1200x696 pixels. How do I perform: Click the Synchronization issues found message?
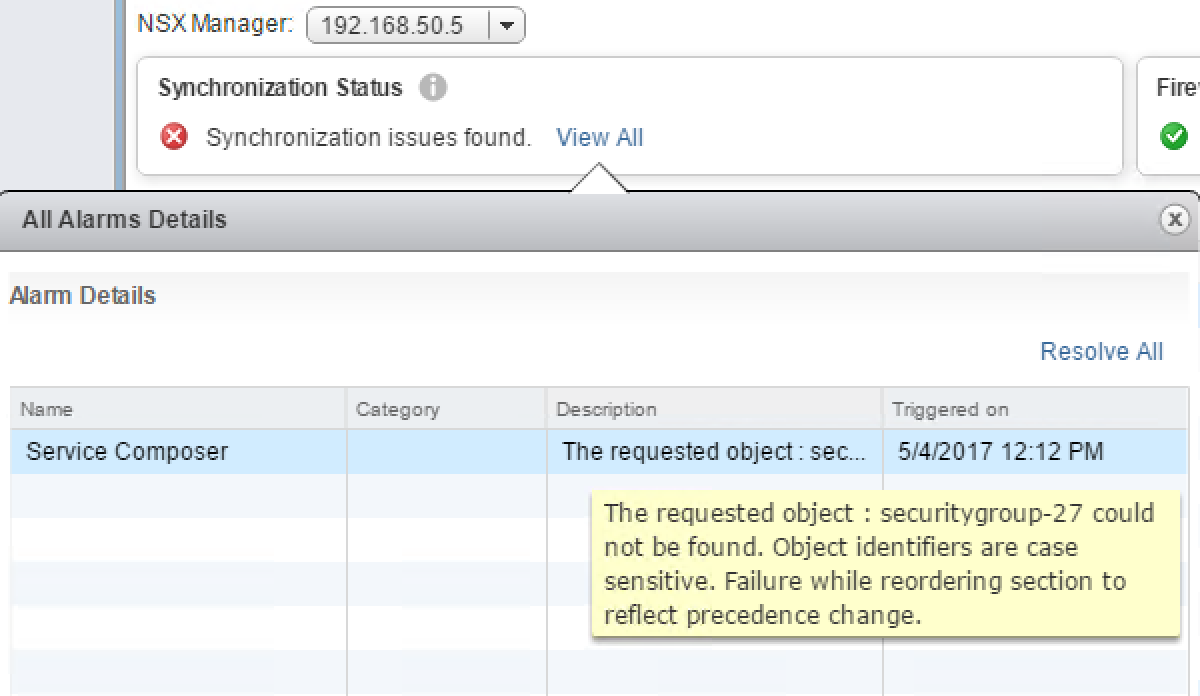click(x=368, y=138)
